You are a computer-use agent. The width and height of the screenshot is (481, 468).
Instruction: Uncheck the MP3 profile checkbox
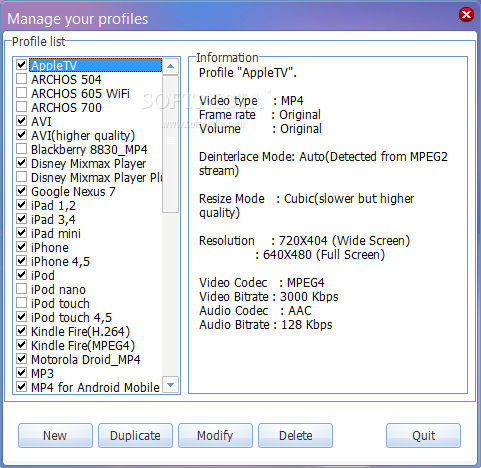pyautogui.click(x=22, y=373)
